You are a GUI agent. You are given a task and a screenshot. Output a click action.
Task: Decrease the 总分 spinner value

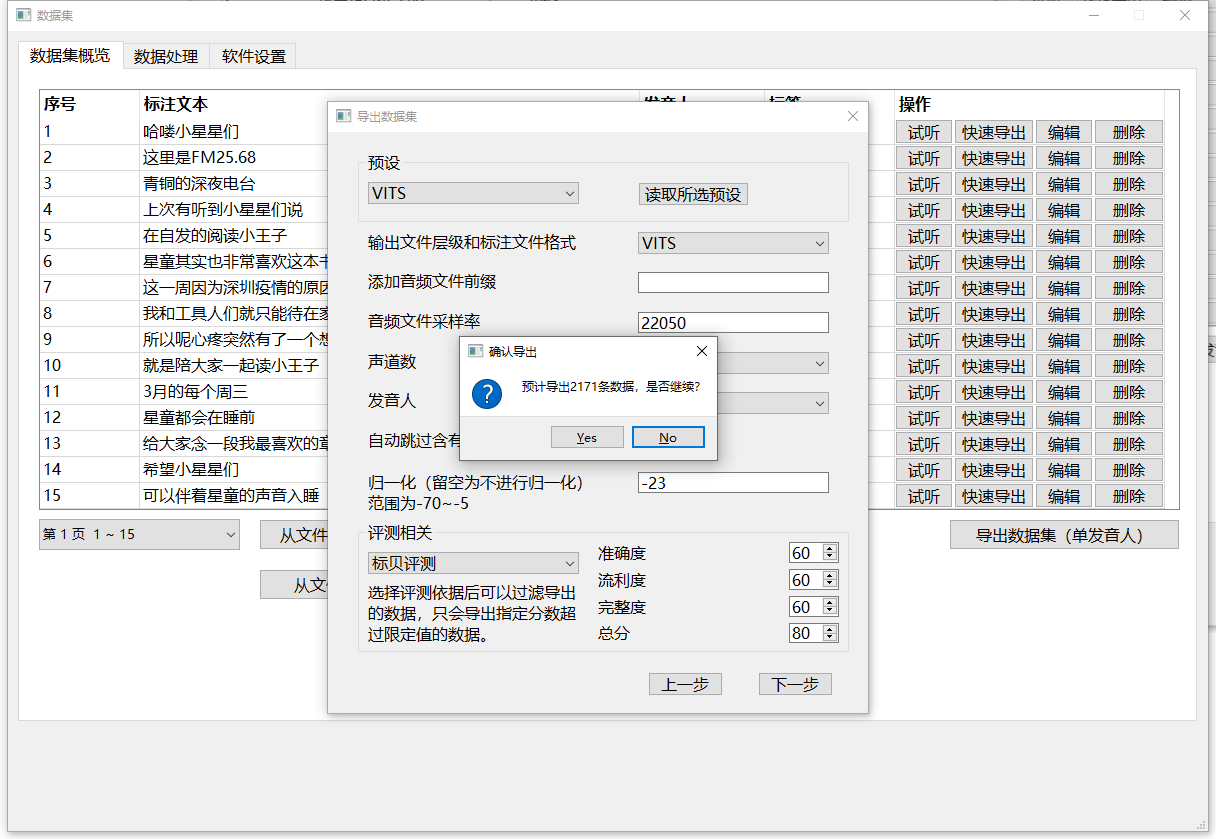(x=829, y=638)
